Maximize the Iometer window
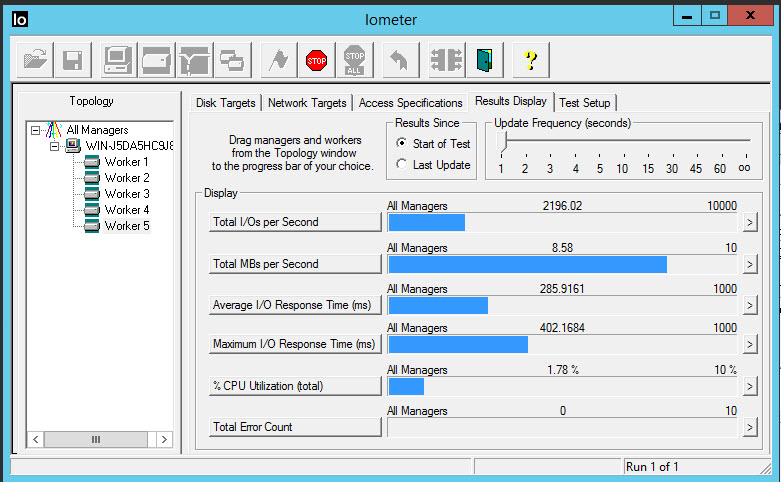 (x=714, y=15)
